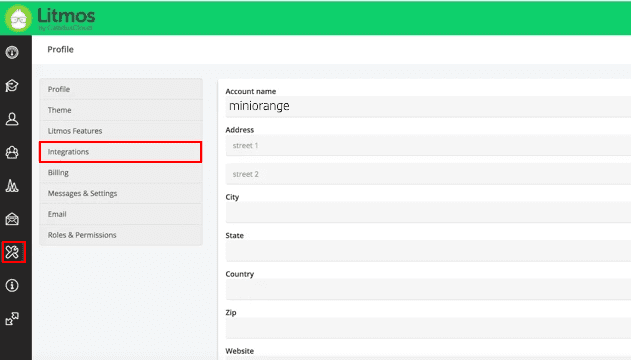Click the Zip input field
Screen dimensions: 631x360
pos(428,328)
